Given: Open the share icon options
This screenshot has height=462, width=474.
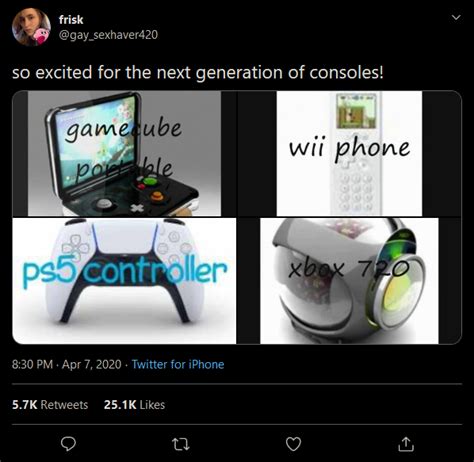Looking at the screenshot, I should [x=406, y=444].
